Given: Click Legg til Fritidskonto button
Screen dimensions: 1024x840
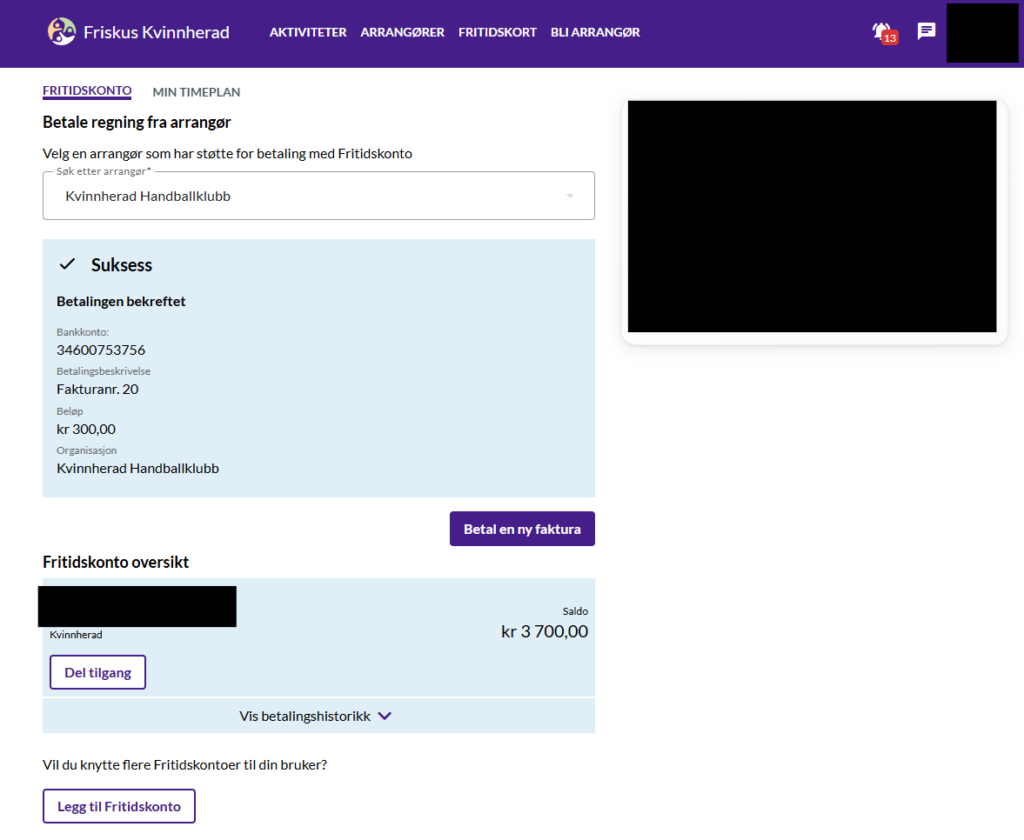Looking at the screenshot, I should (119, 807).
